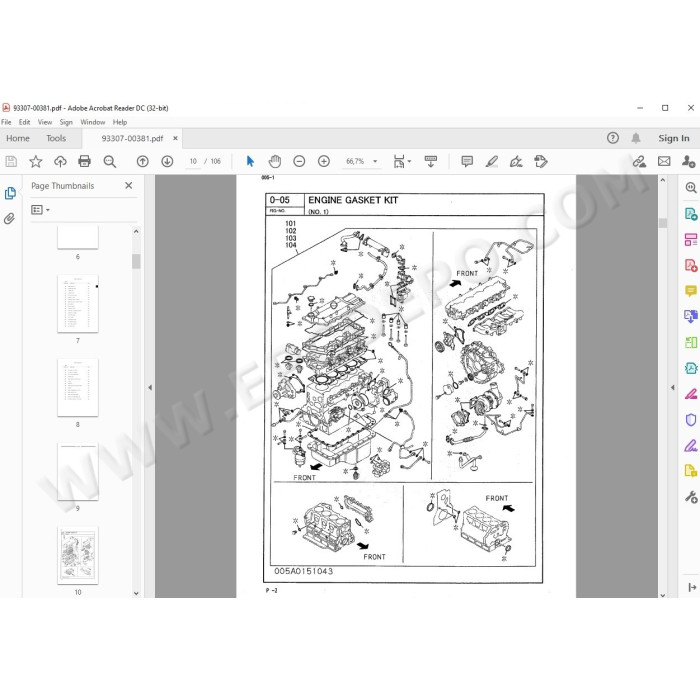Select page 10 thumbnail
Screen dimensions: 700x700
[78, 555]
